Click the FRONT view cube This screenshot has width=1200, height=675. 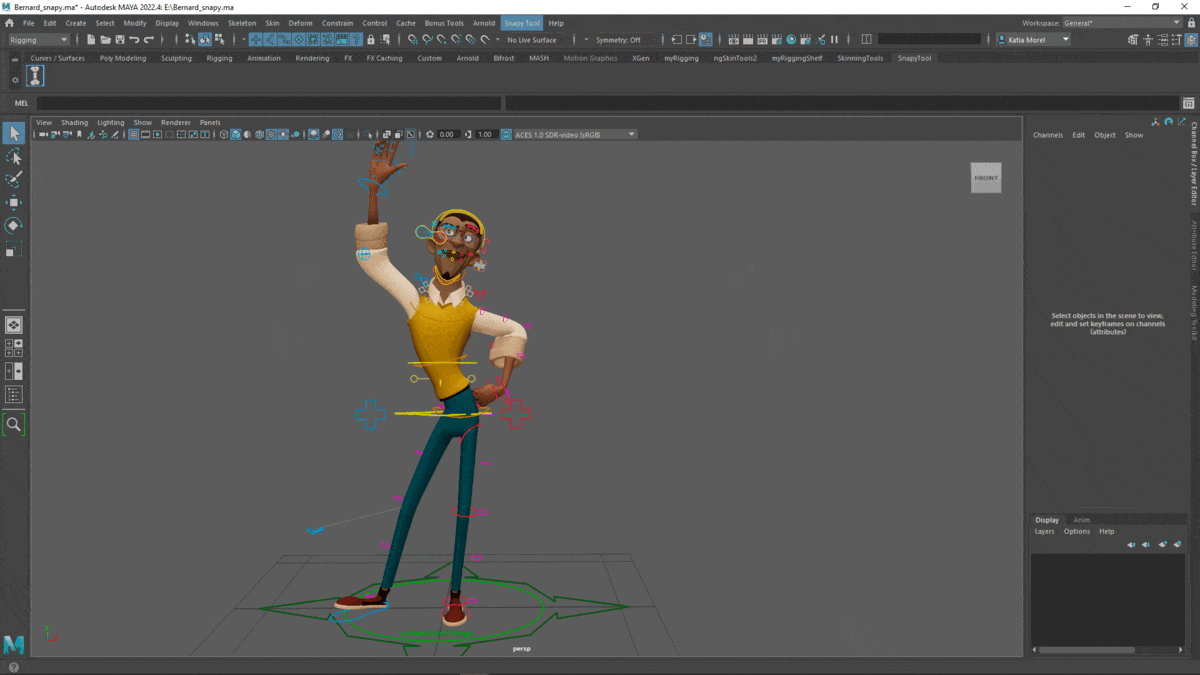click(985, 178)
